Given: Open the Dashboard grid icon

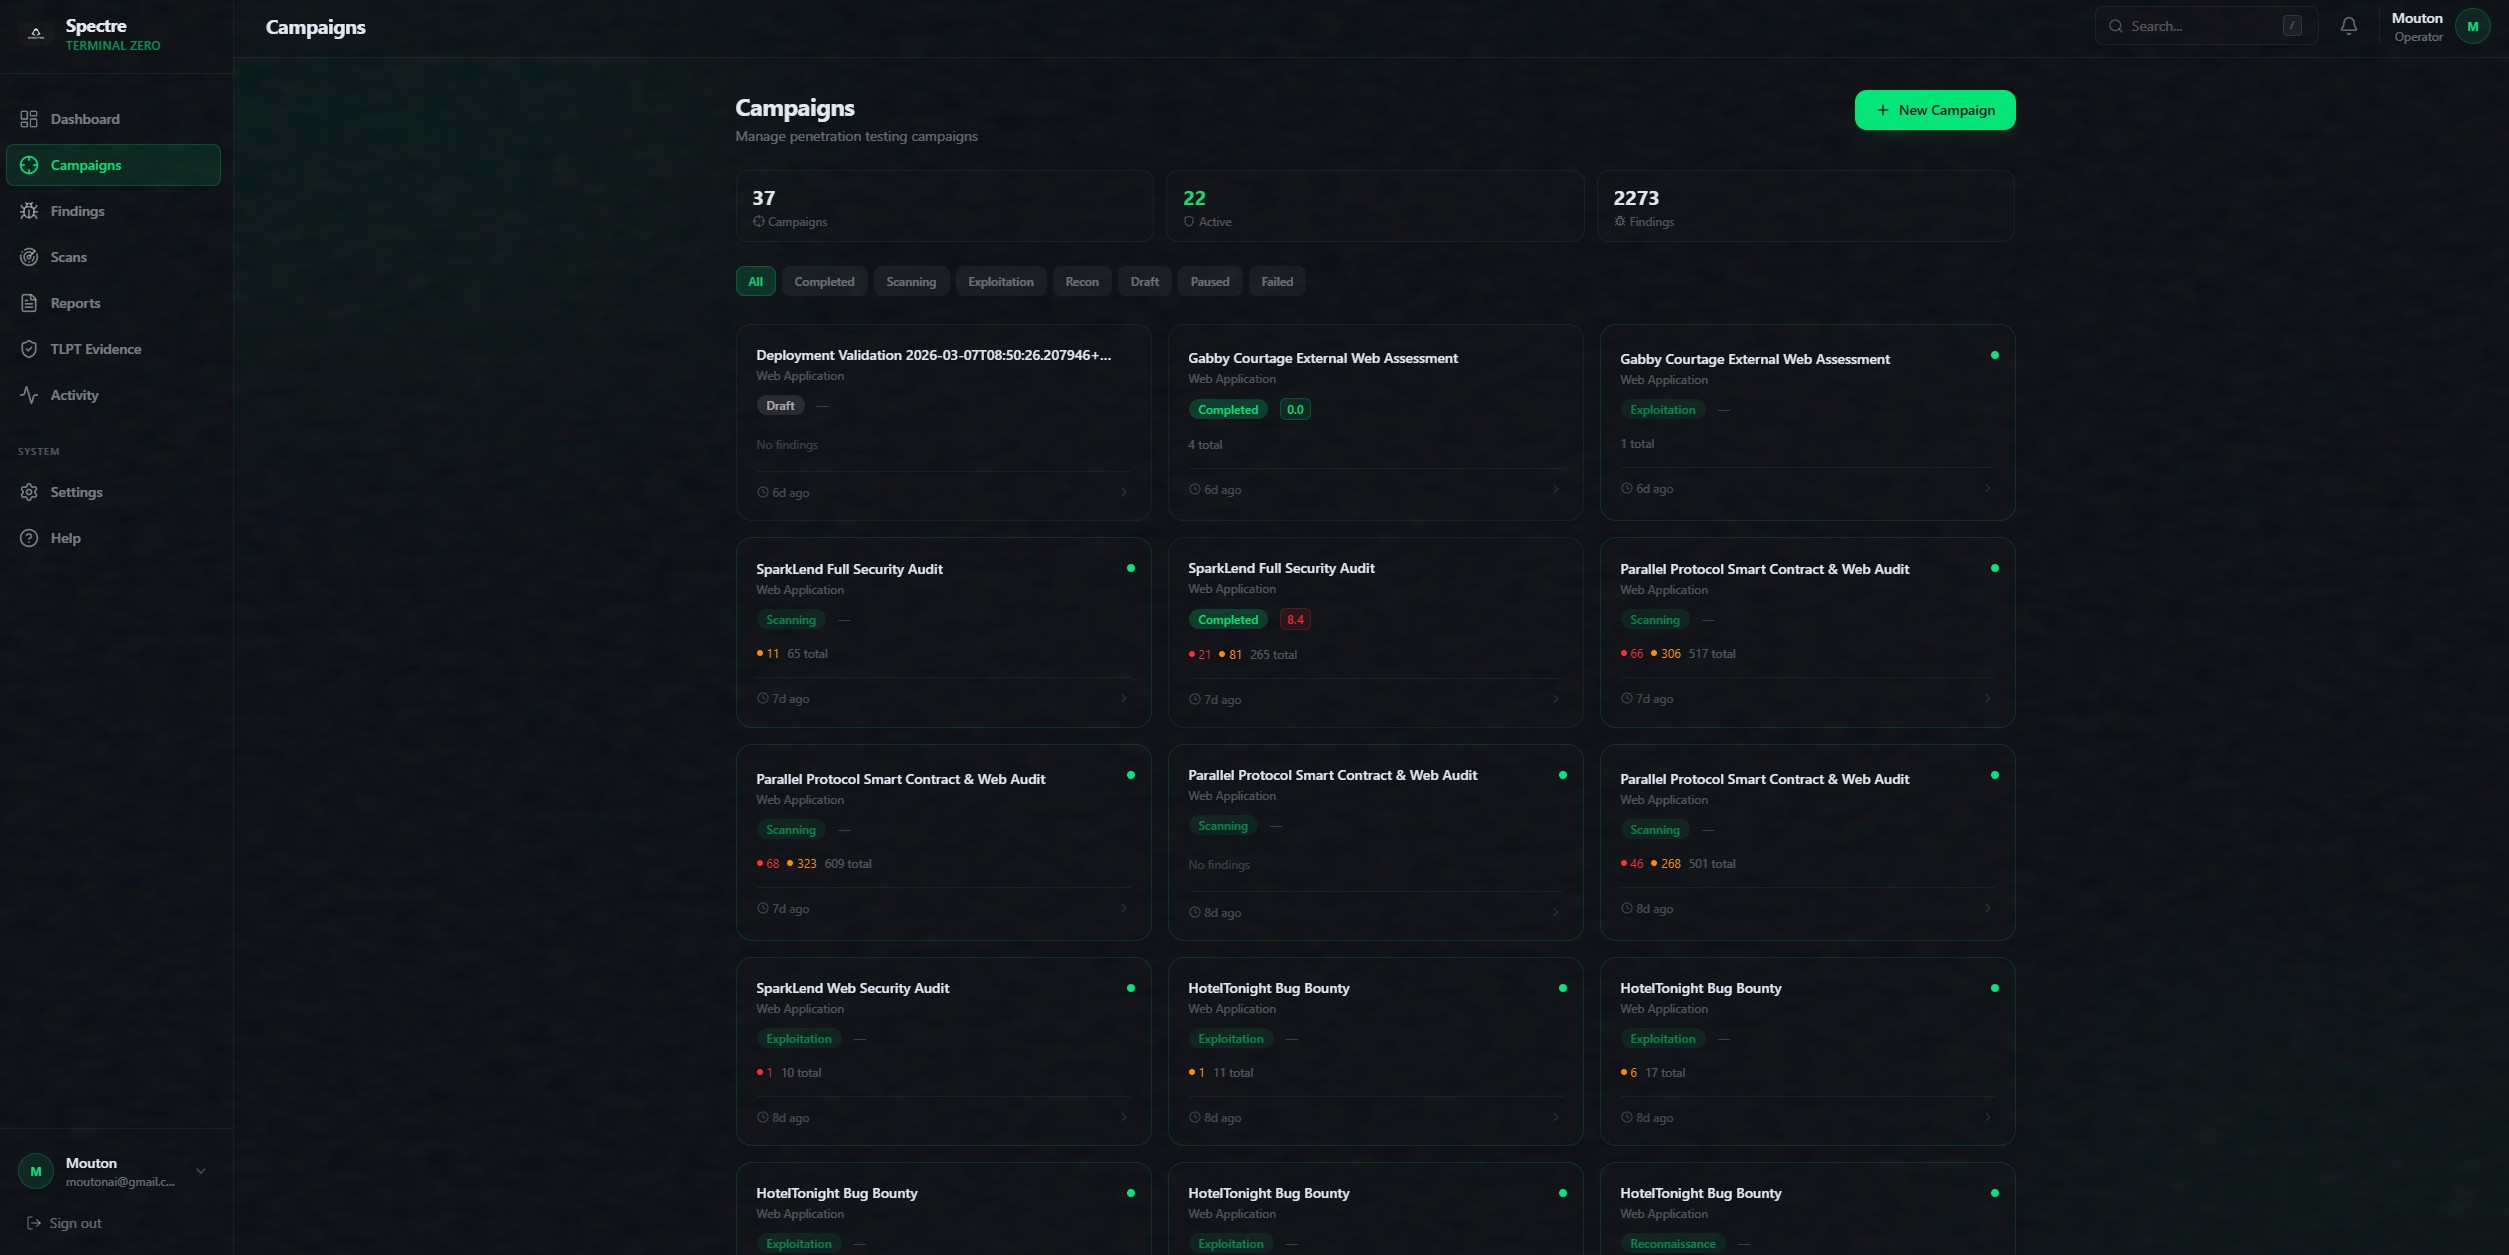Looking at the screenshot, I should pyautogui.click(x=29, y=119).
